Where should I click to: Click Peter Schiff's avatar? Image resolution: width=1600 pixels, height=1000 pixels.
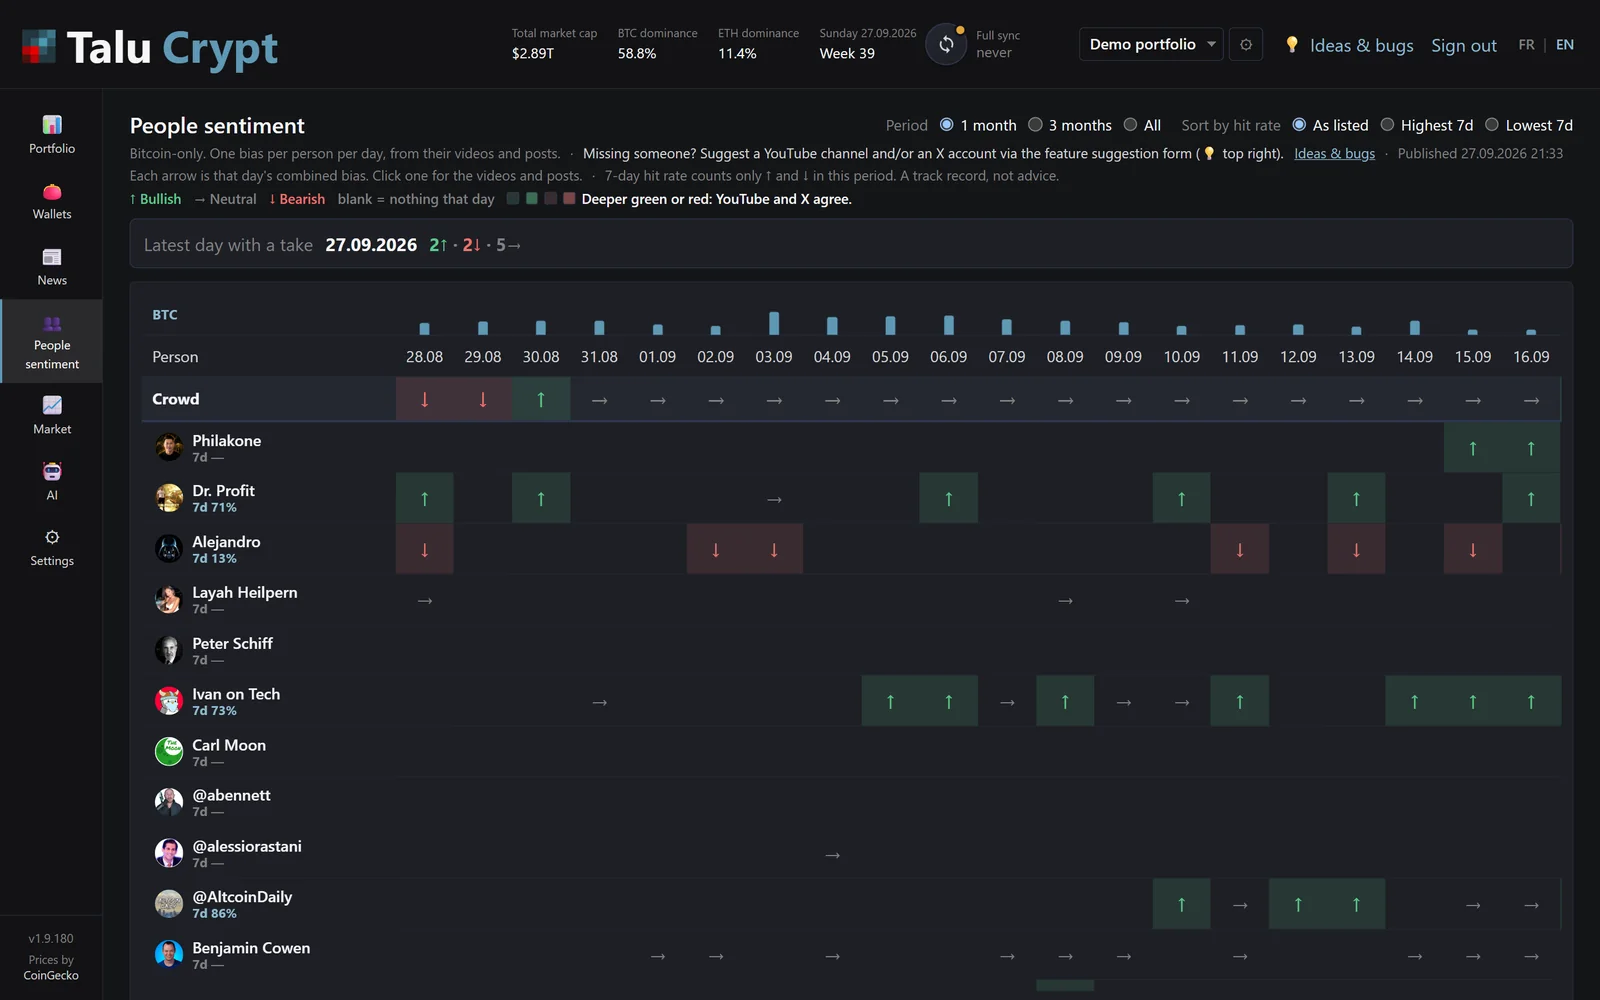click(x=169, y=650)
